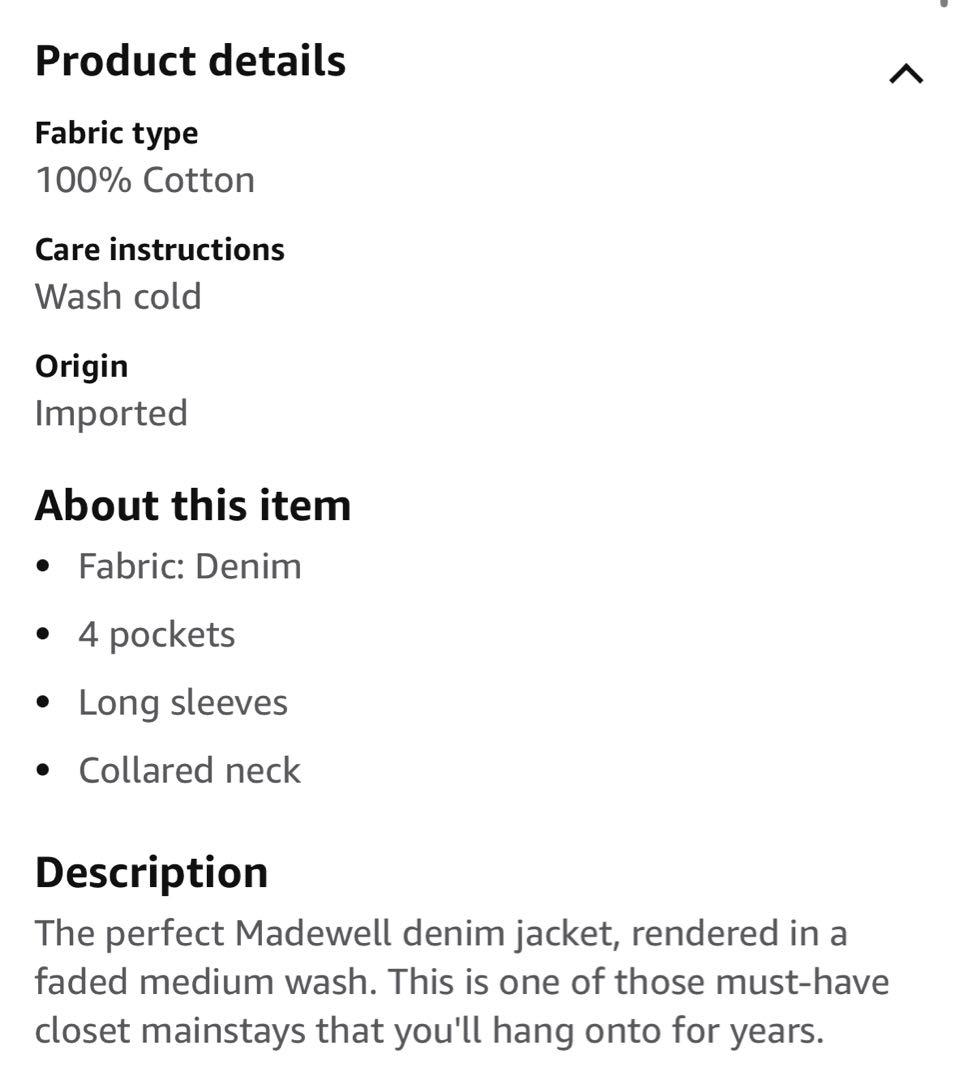Select the Care instructions label
The height and width of the screenshot is (1080, 956).
point(159,249)
